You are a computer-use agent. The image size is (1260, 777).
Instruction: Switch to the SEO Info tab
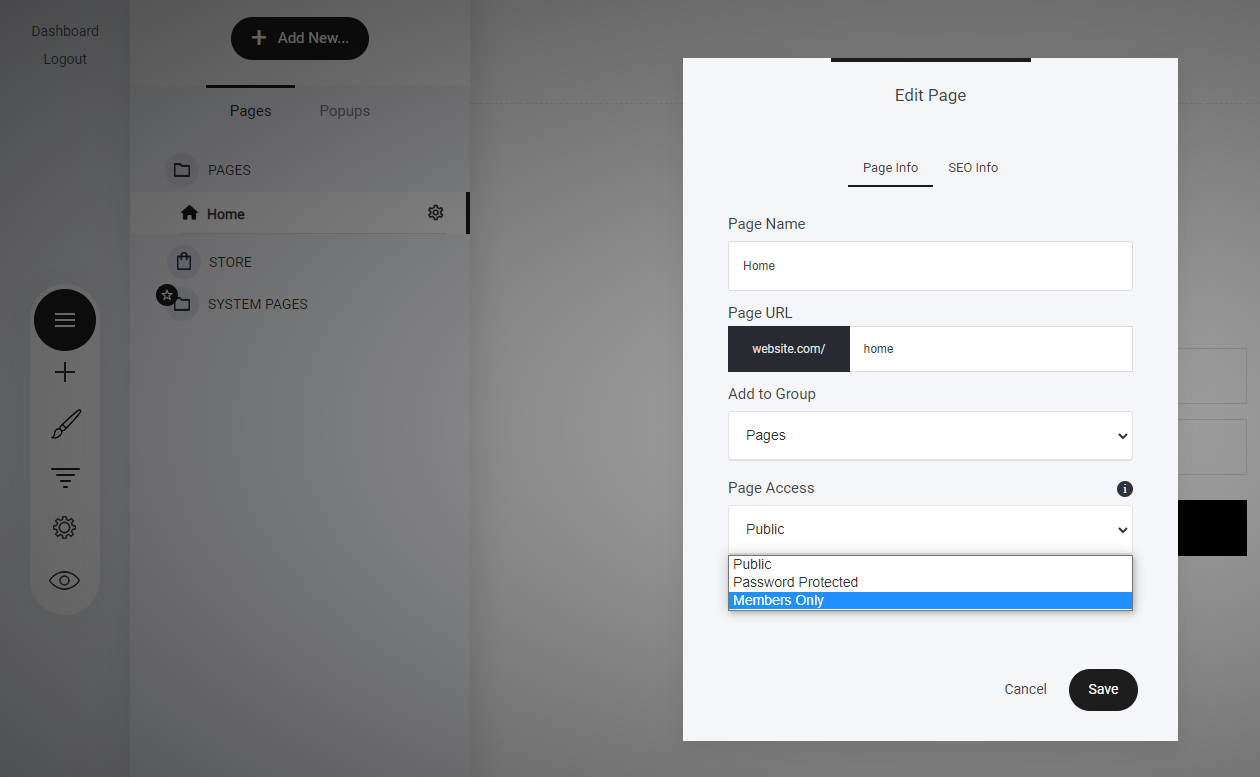point(972,168)
